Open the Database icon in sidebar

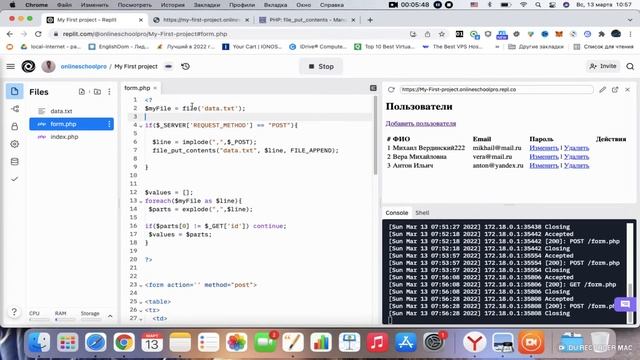[x=15, y=162]
